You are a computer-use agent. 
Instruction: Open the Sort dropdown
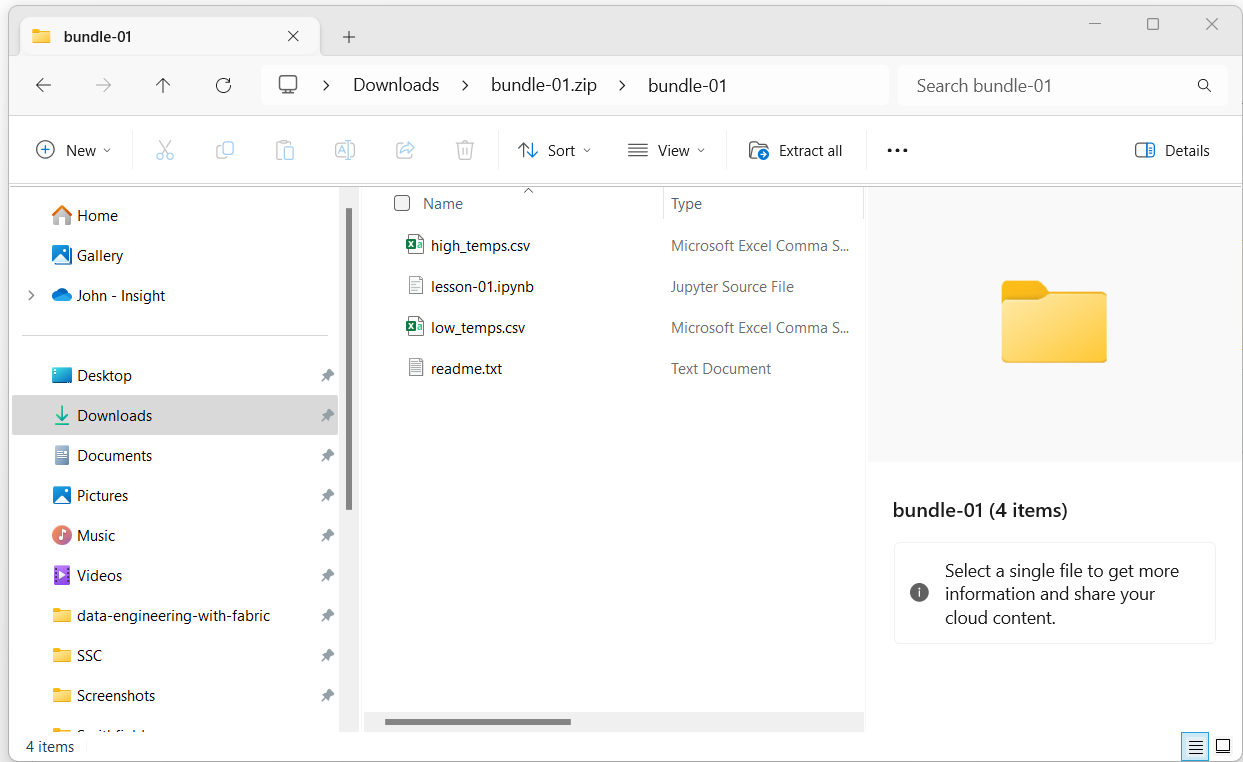(555, 150)
